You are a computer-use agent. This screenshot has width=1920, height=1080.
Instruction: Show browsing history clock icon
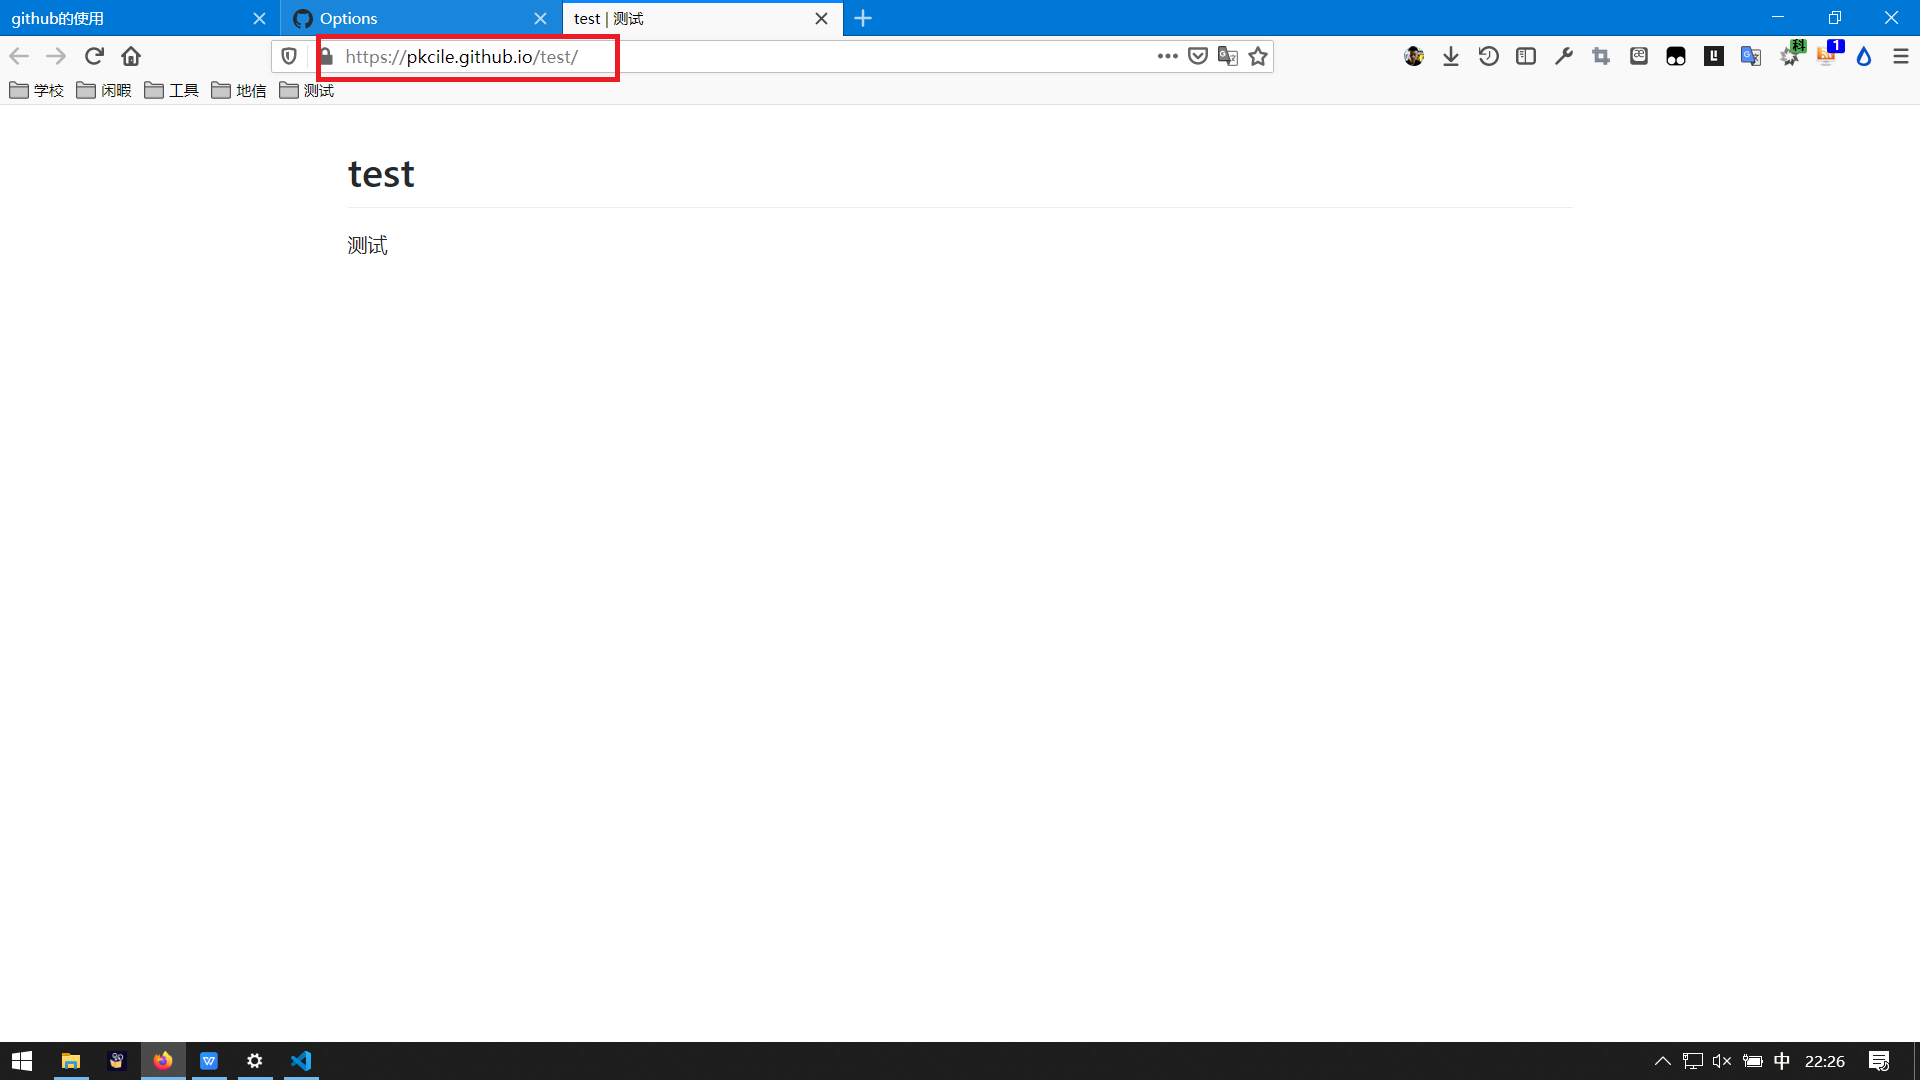[x=1489, y=56]
